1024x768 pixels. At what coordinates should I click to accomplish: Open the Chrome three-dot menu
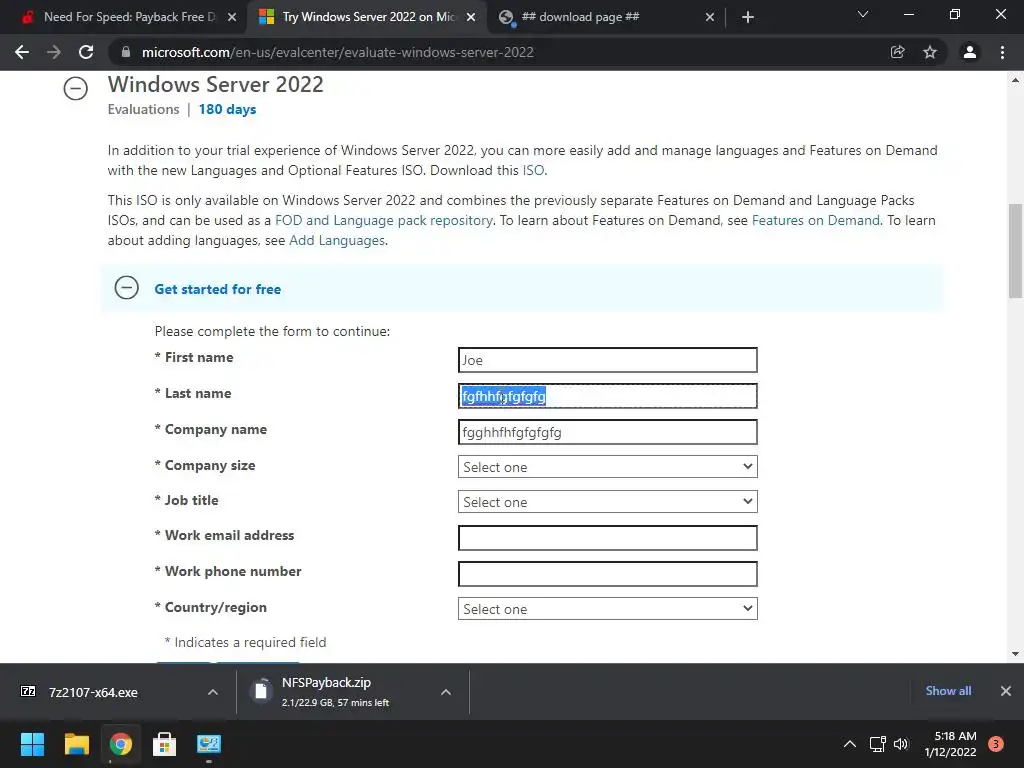click(x=1002, y=52)
